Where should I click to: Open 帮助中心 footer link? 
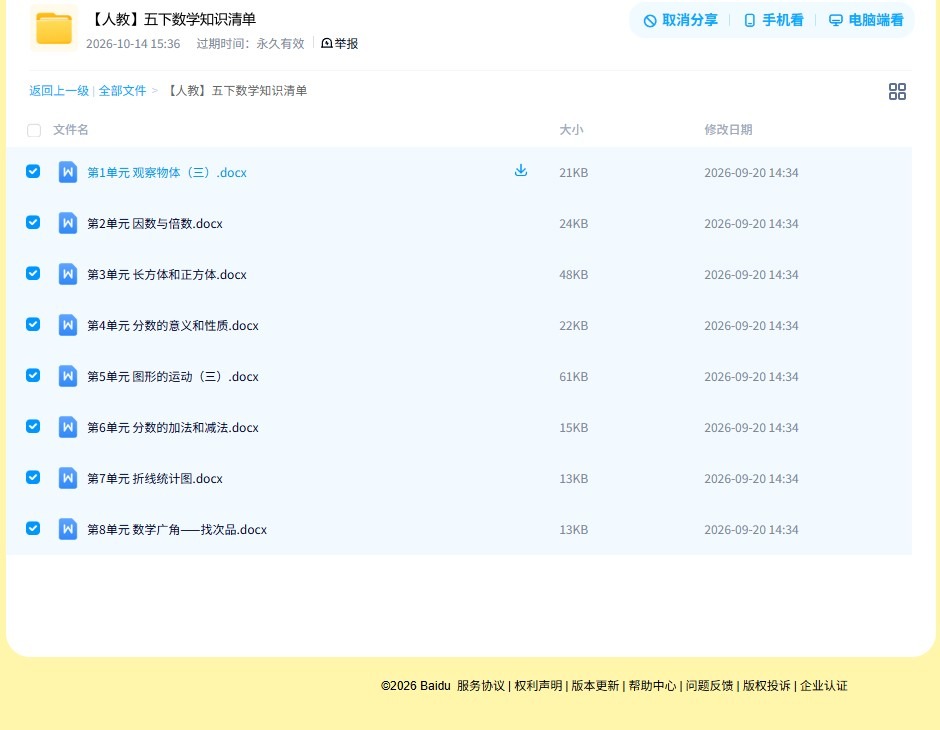pos(652,686)
